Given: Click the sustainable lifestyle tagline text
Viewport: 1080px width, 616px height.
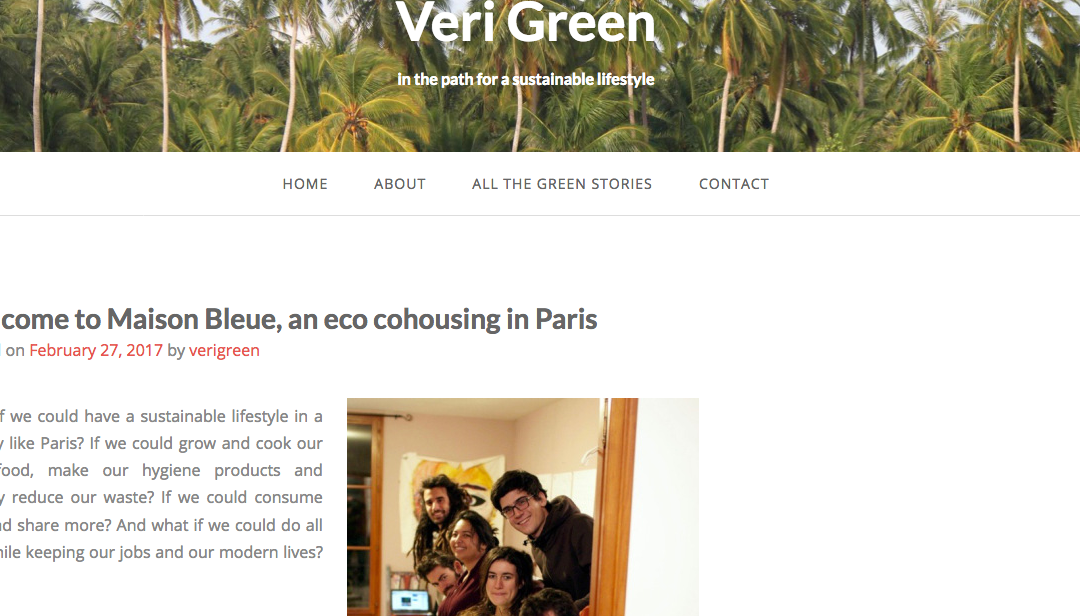Looking at the screenshot, I should (x=526, y=79).
